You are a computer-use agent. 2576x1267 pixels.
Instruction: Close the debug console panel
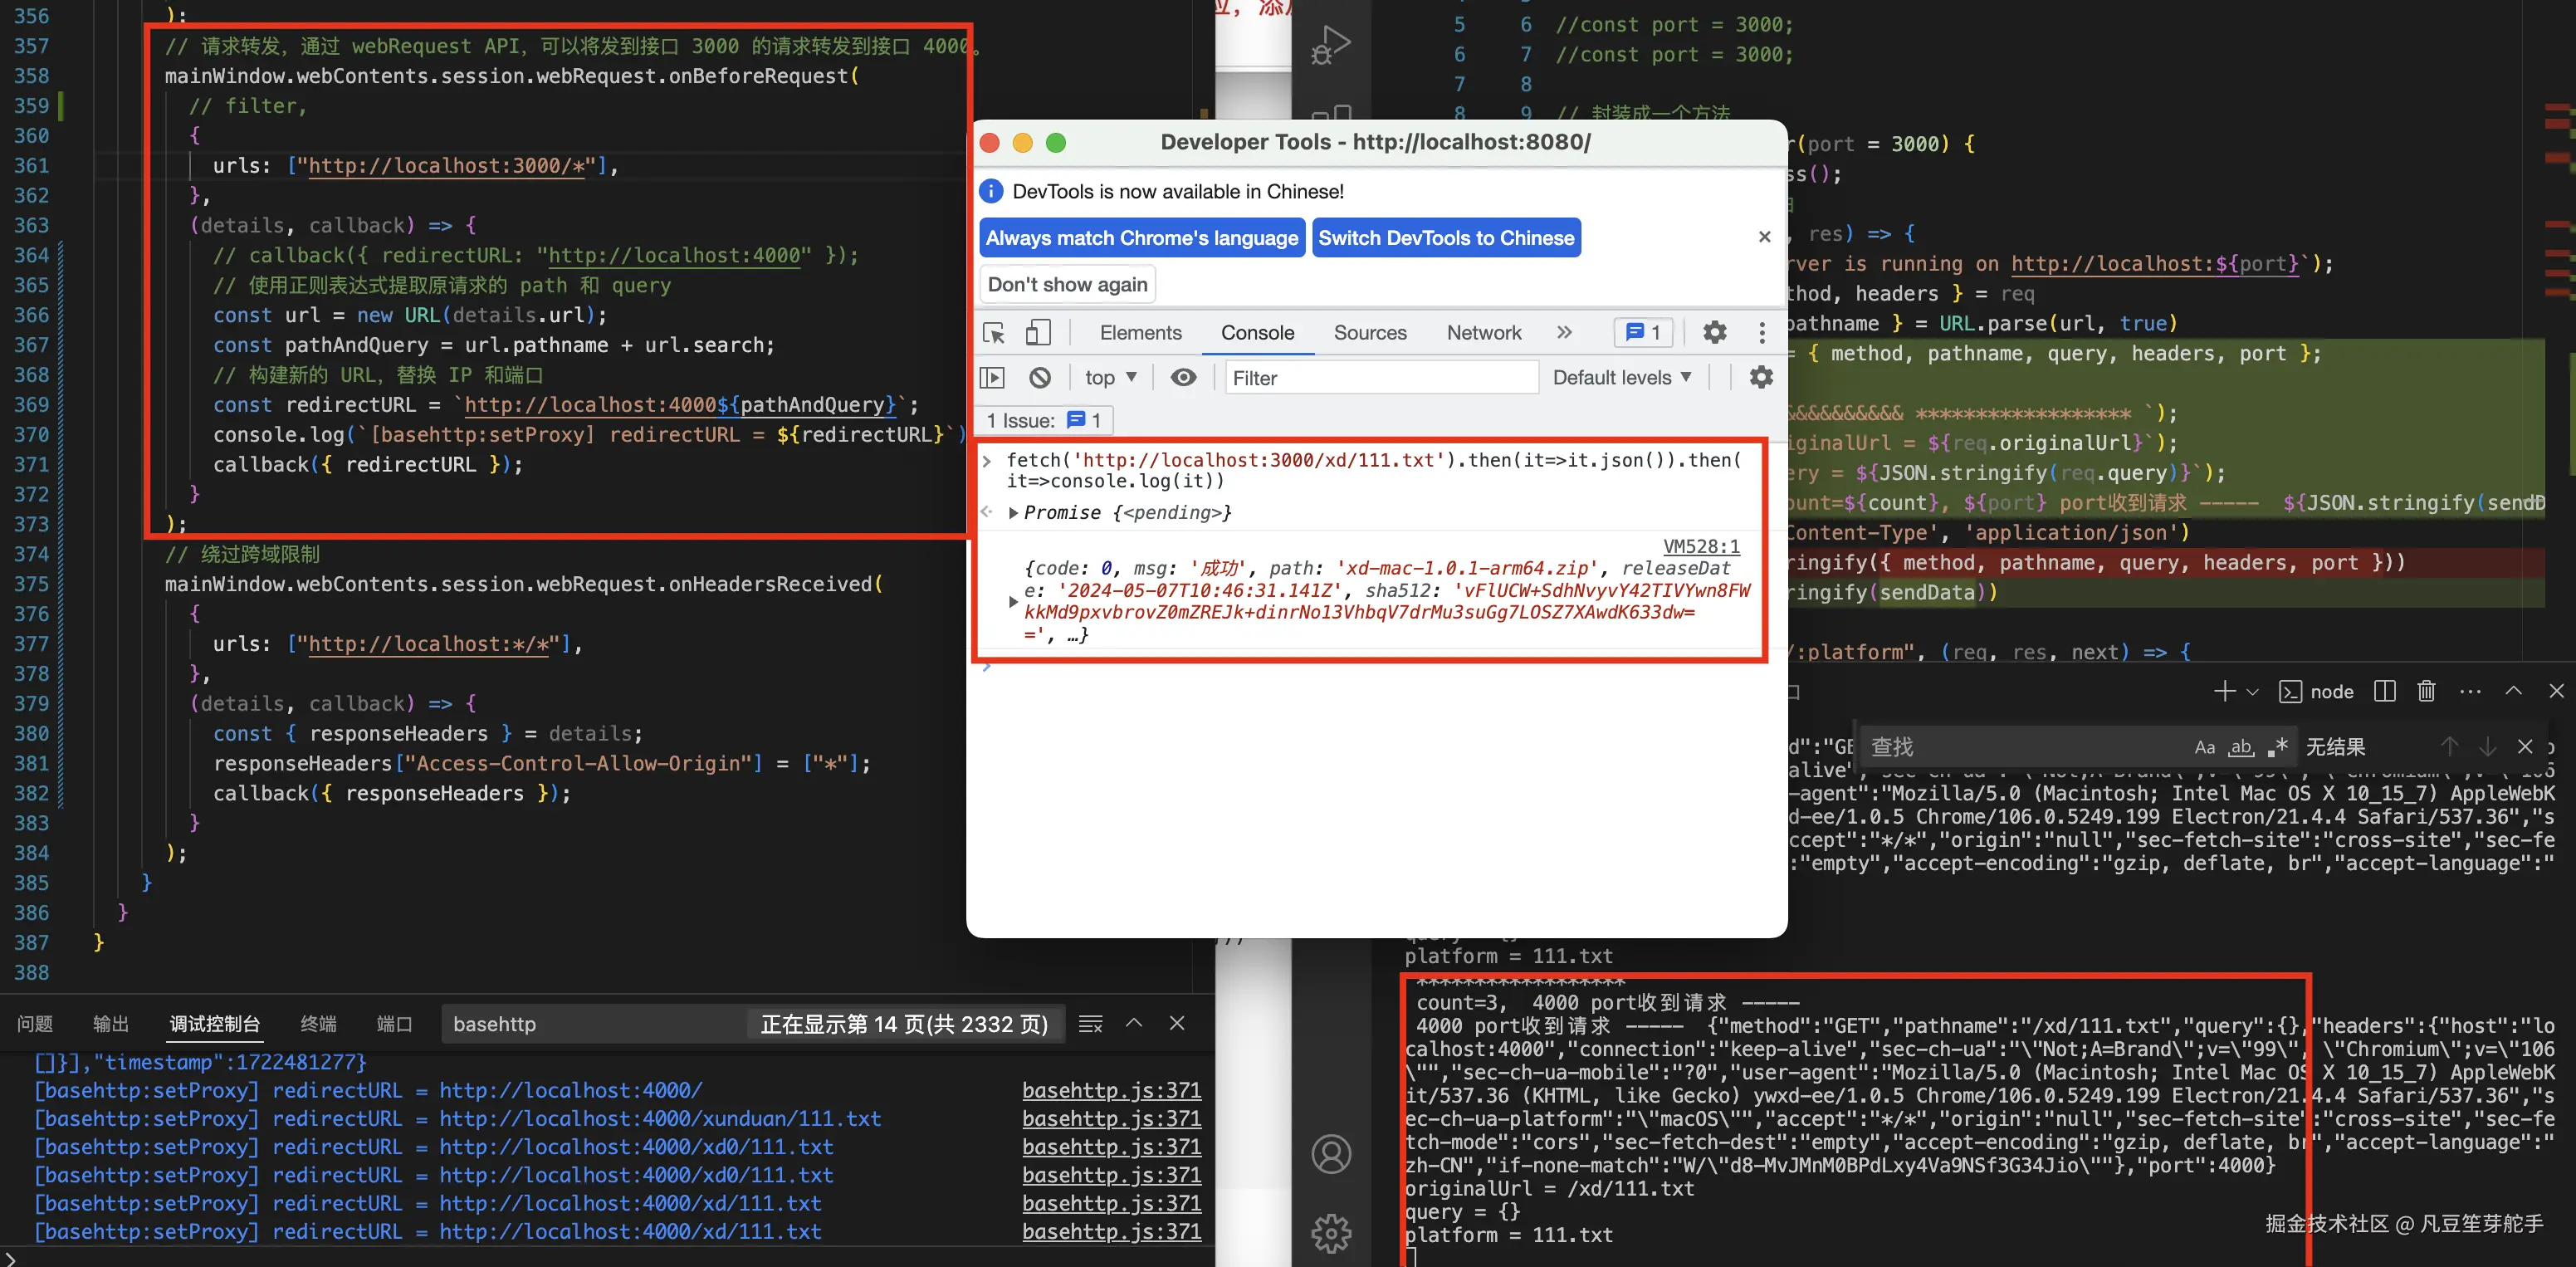(1177, 1023)
